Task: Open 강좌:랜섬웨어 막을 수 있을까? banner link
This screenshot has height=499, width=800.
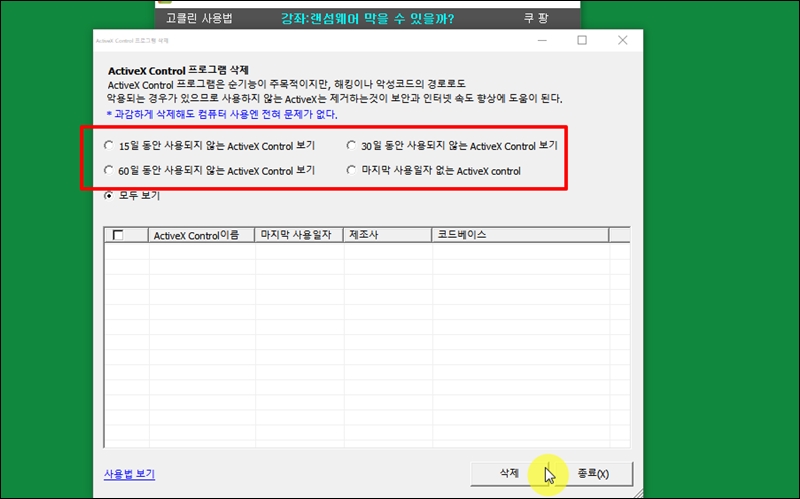Action: pyautogui.click(x=367, y=19)
